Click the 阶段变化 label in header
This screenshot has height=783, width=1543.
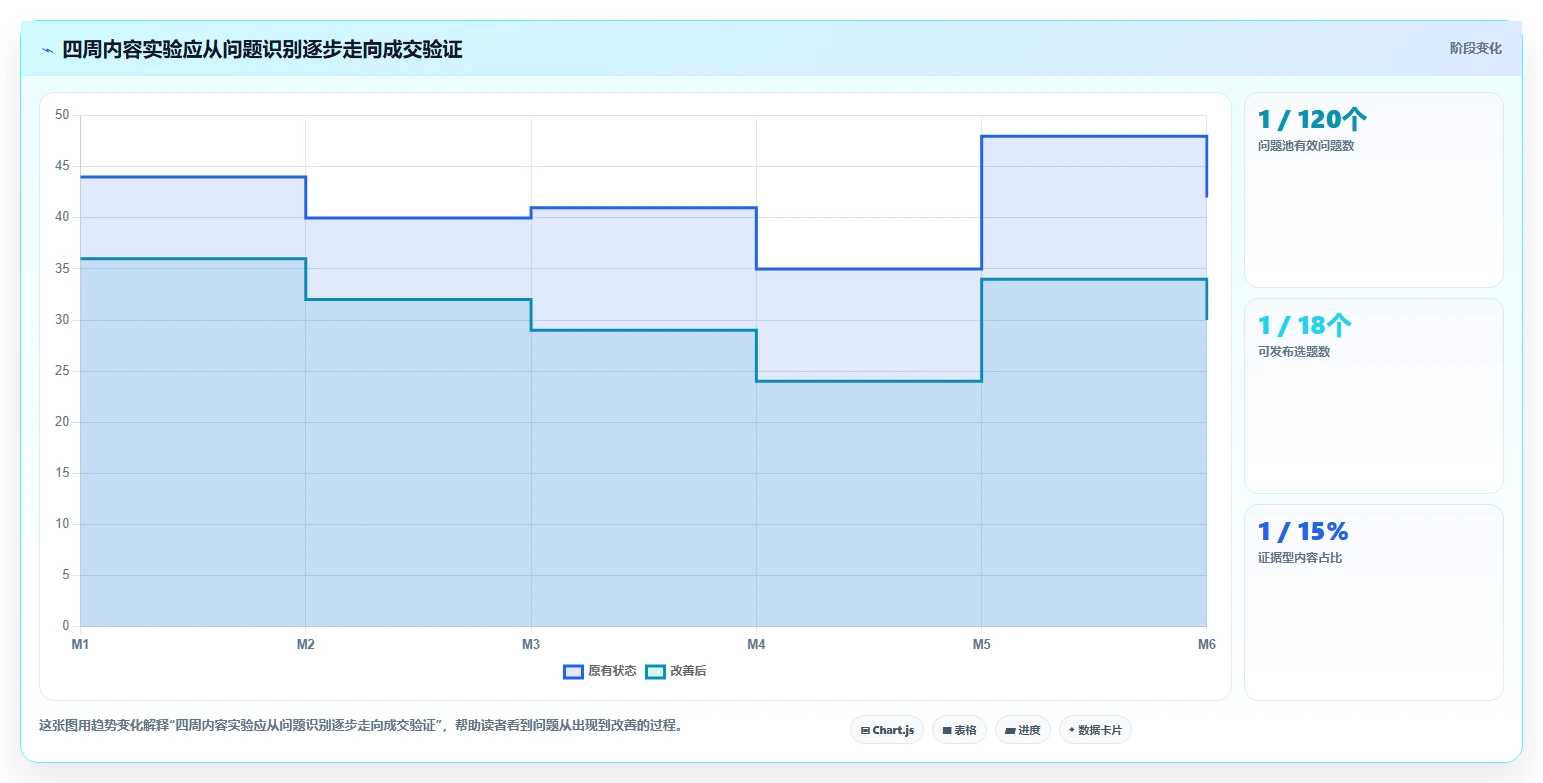[1476, 48]
